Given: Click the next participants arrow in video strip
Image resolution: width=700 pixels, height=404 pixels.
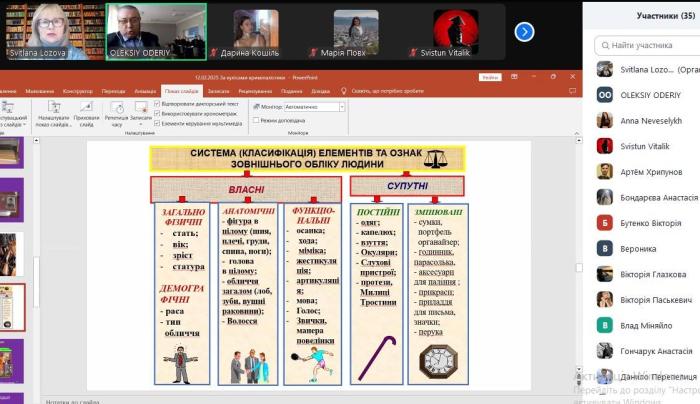Looking at the screenshot, I should (x=524, y=32).
